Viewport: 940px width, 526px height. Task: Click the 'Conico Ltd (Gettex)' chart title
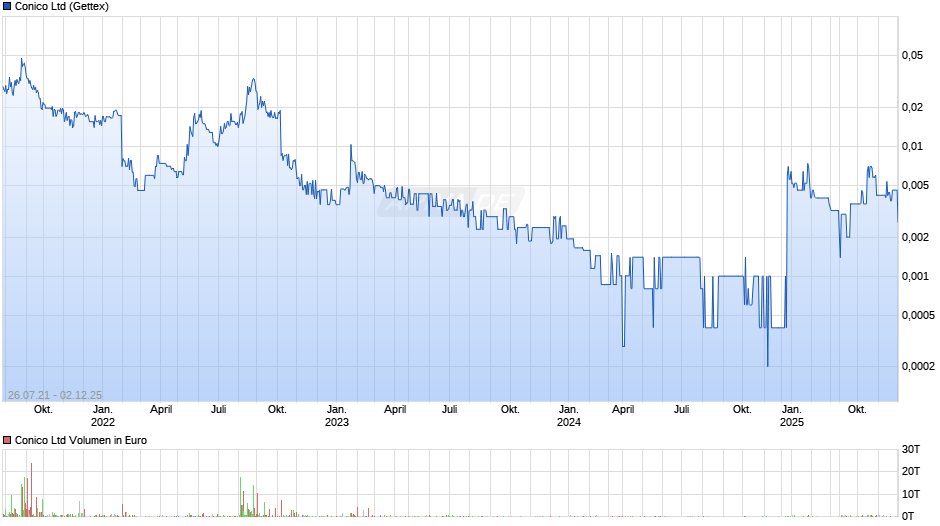point(62,7)
